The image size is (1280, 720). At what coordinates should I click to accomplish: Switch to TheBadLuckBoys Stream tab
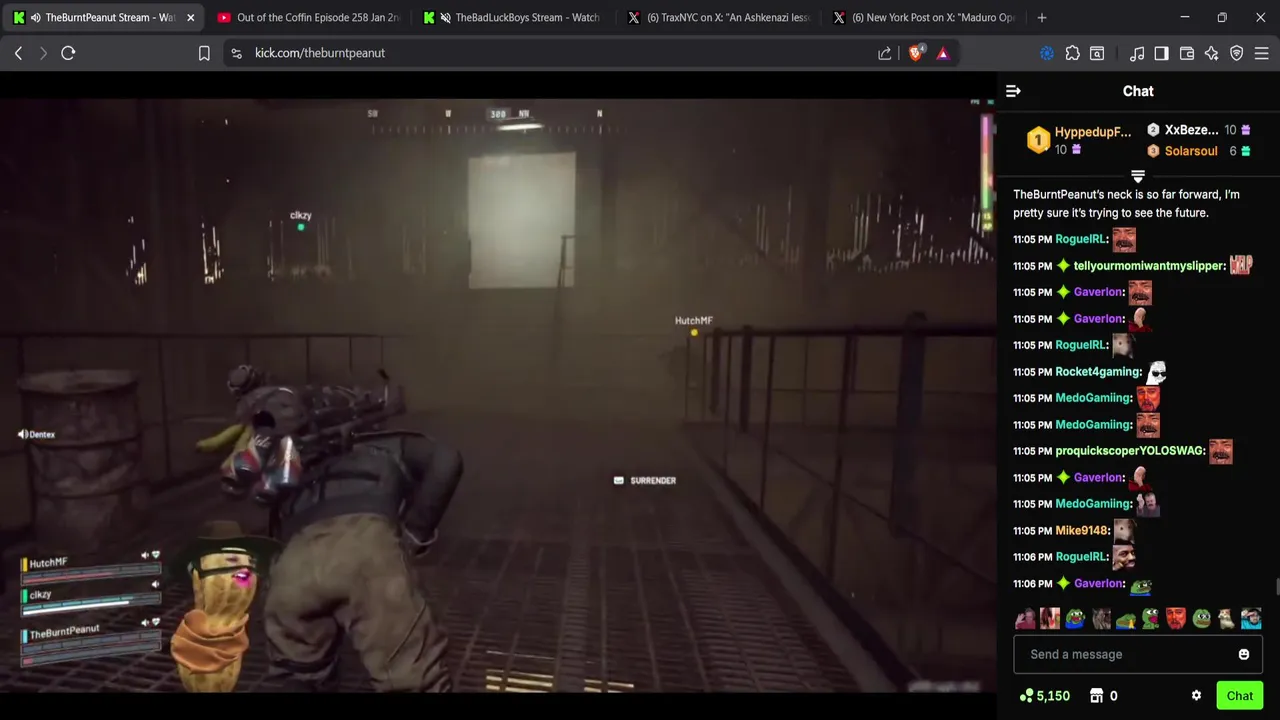(516, 18)
